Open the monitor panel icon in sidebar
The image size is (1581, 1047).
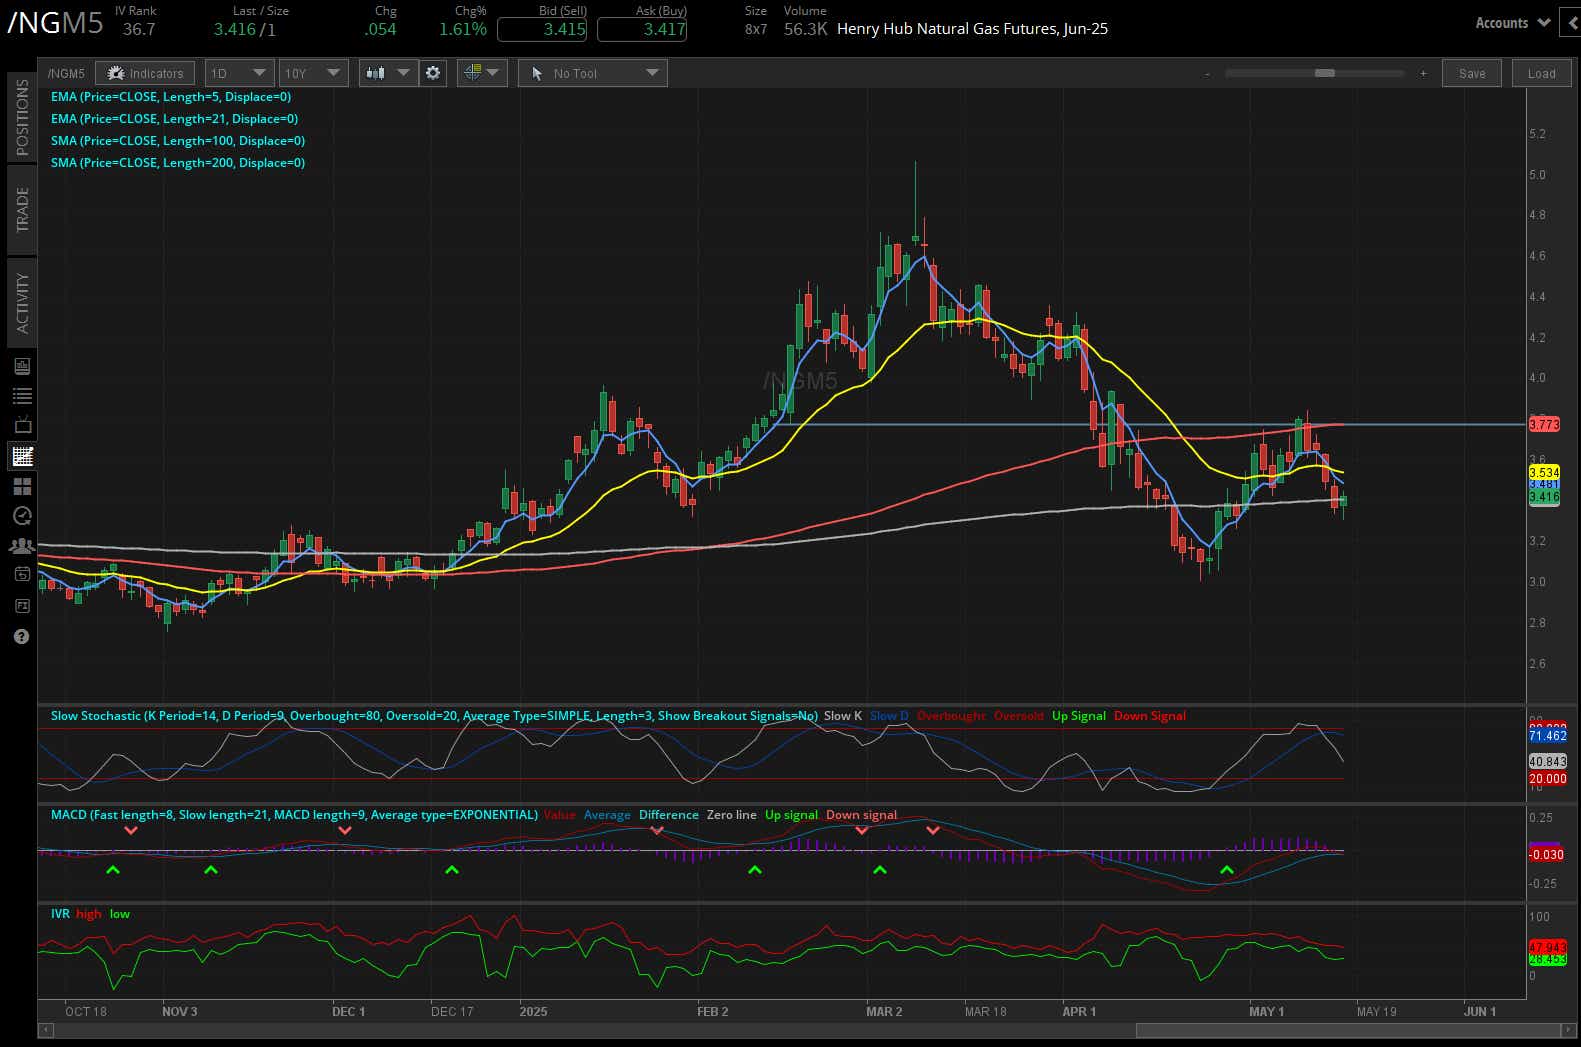tap(22, 366)
